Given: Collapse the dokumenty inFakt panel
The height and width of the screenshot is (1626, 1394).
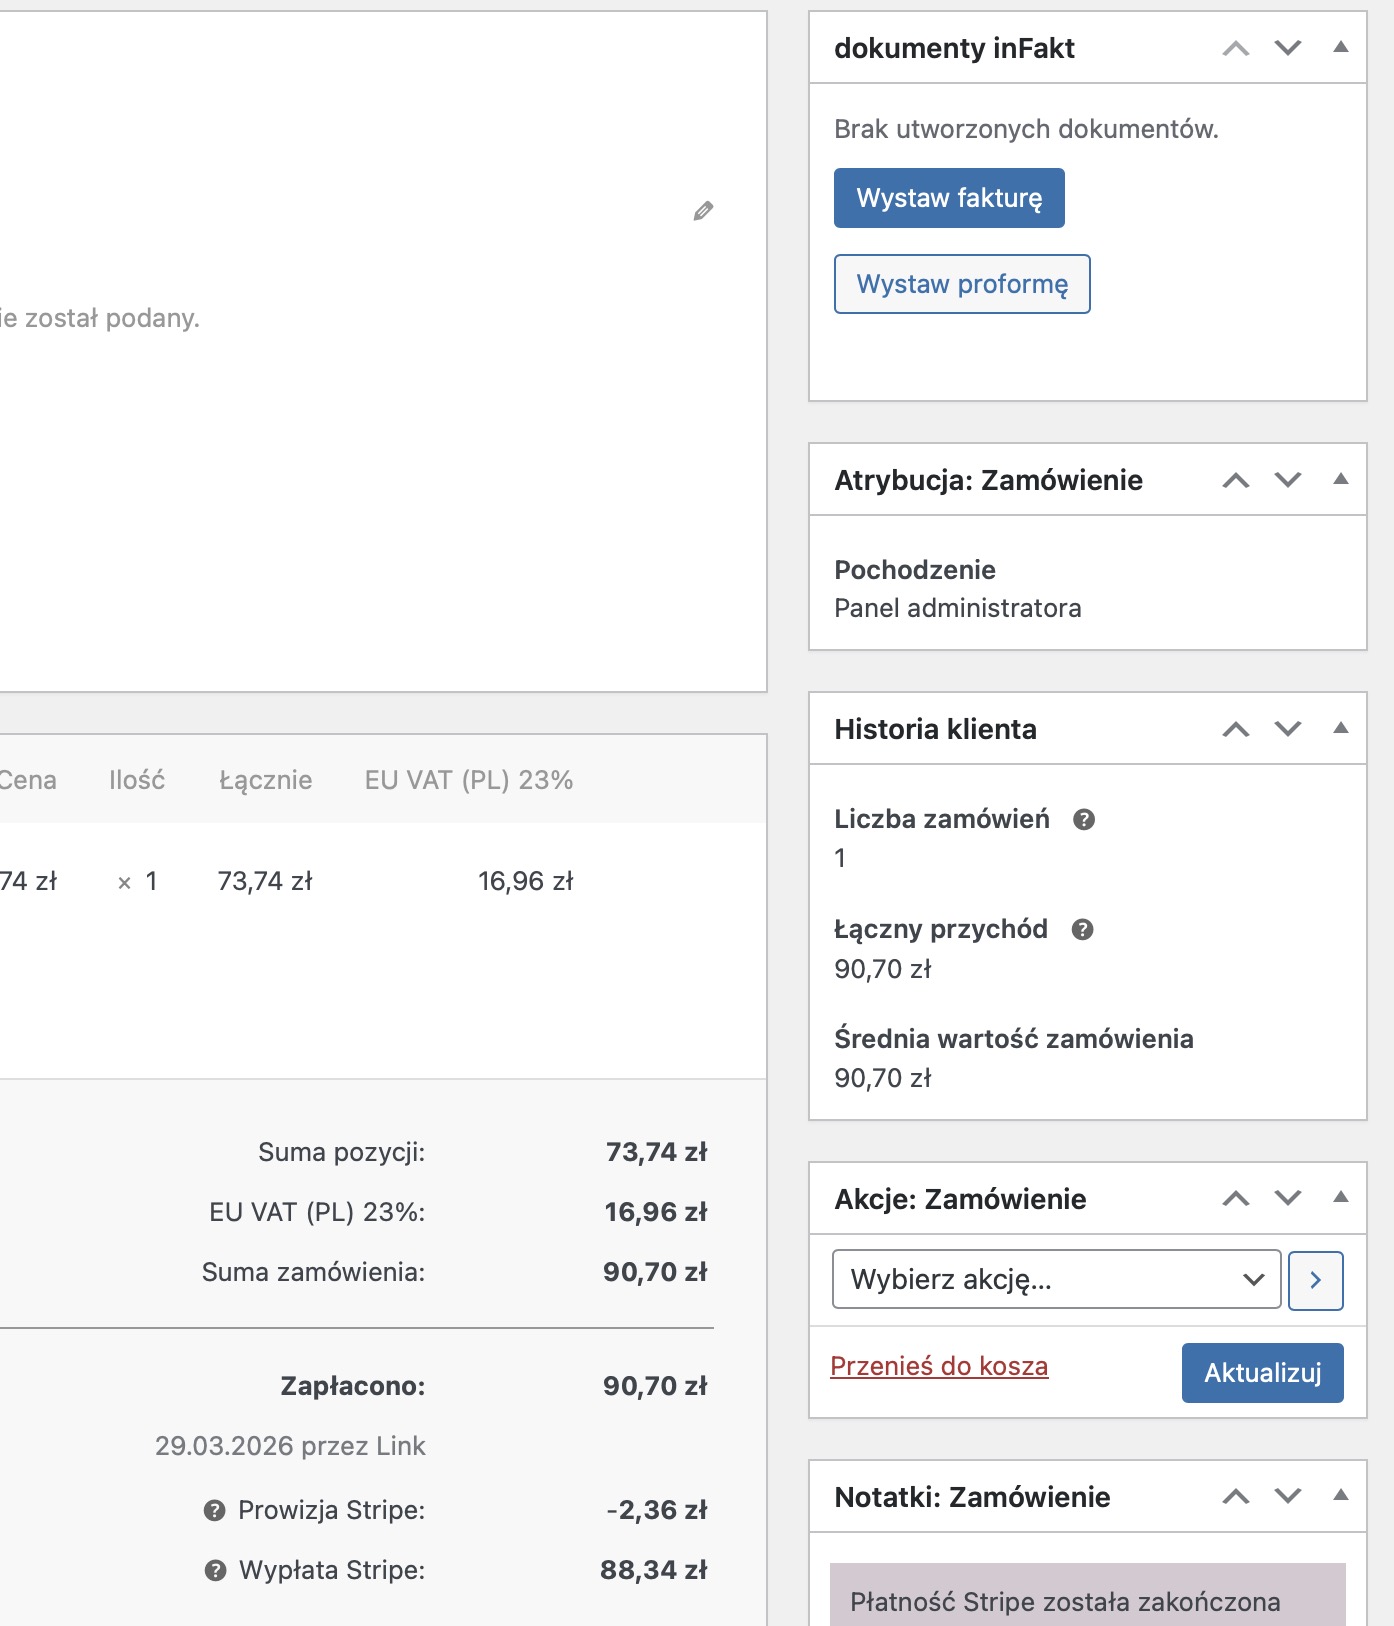Looking at the screenshot, I should (x=1341, y=47).
